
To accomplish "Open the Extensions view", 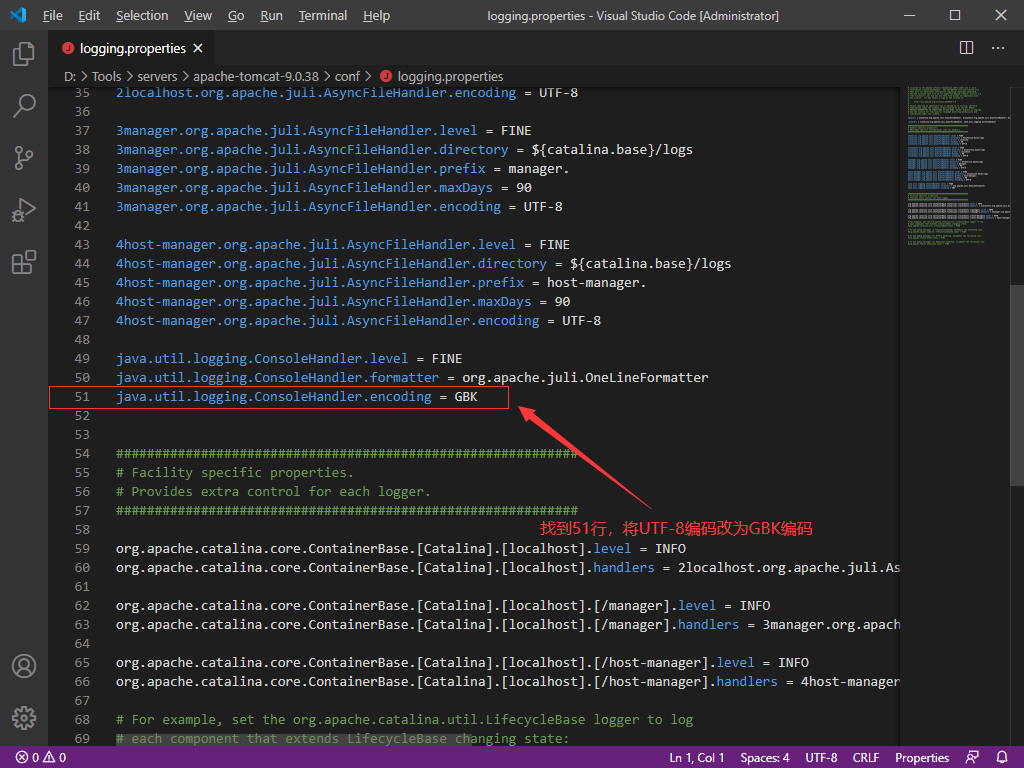I will 24,262.
